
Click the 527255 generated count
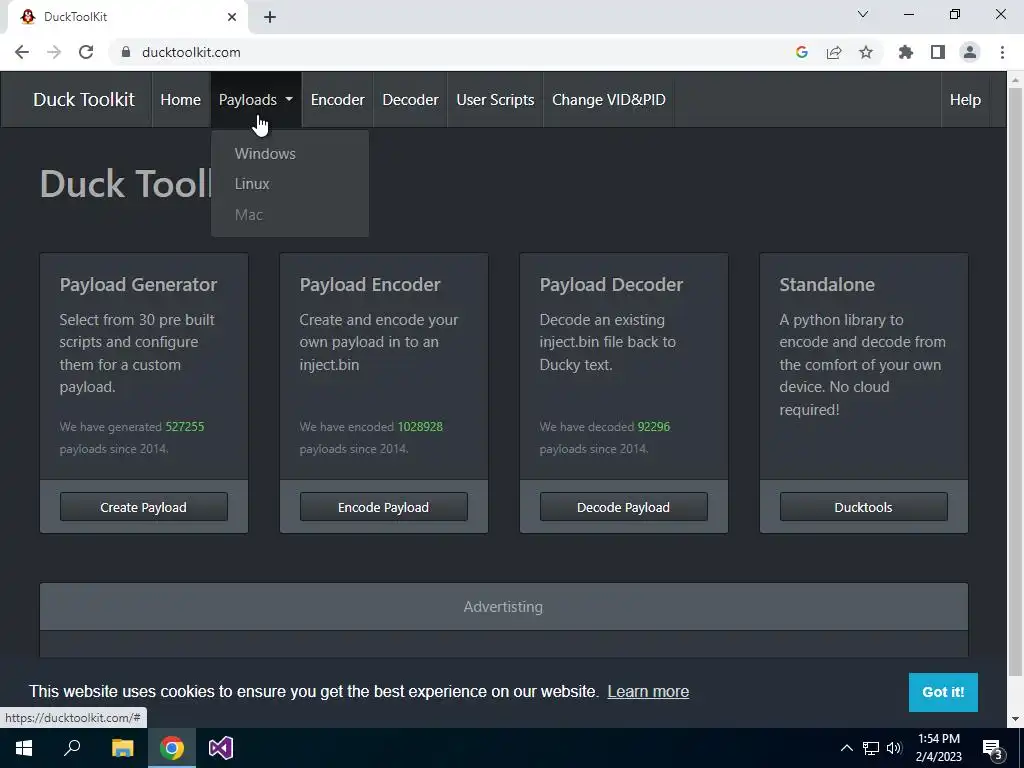(x=185, y=426)
